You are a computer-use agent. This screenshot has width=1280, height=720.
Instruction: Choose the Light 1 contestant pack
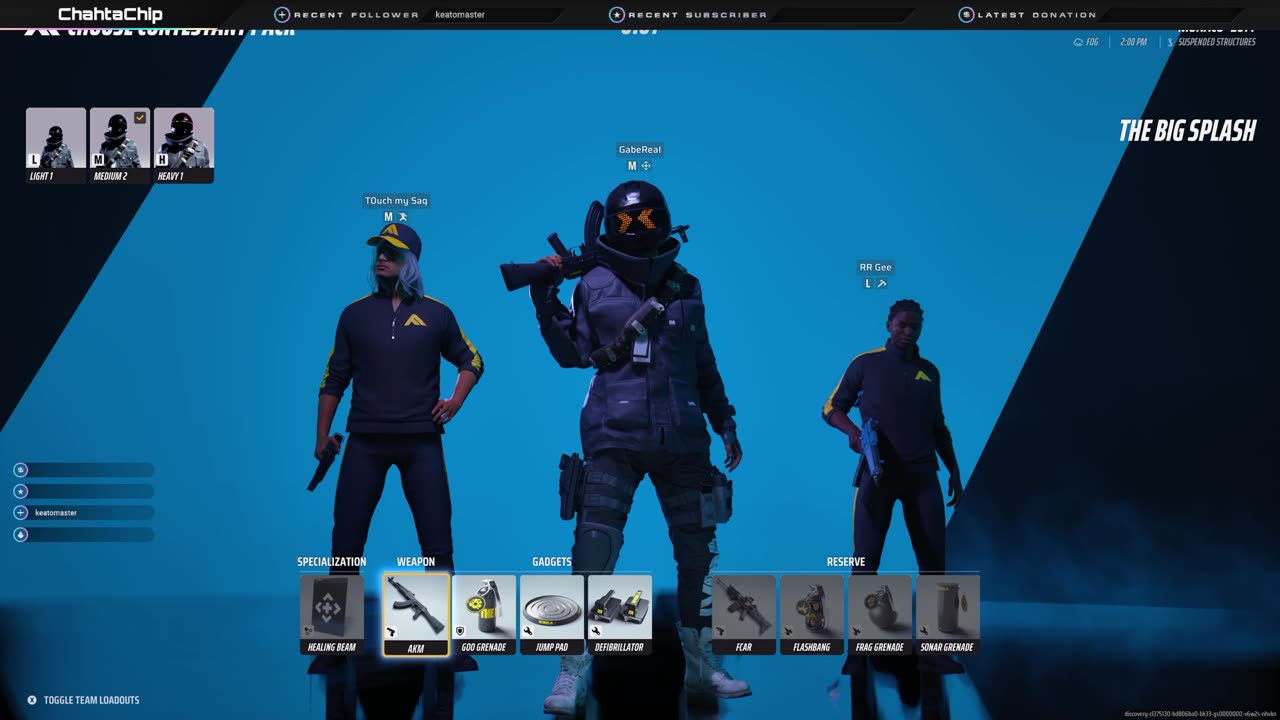[56, 145]
